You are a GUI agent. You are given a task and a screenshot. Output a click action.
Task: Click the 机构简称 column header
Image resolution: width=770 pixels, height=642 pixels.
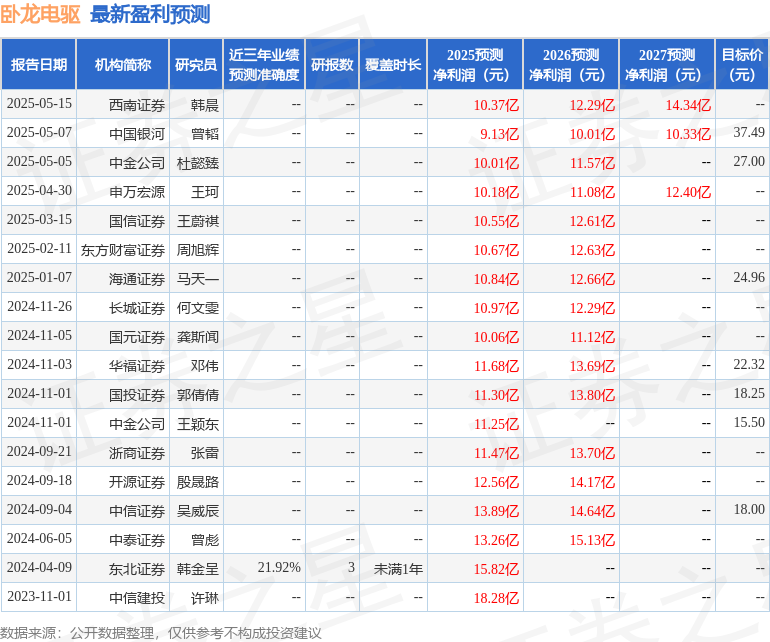click(x=123, y=64)
